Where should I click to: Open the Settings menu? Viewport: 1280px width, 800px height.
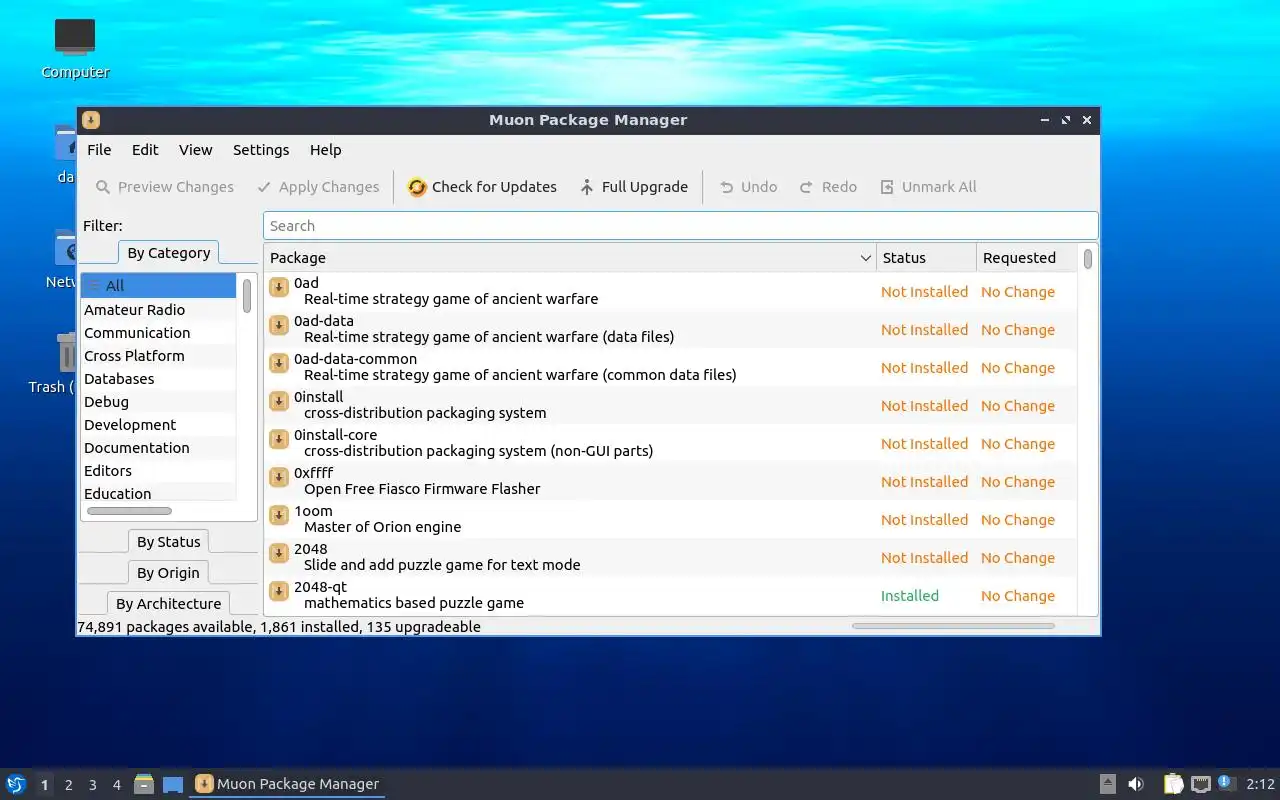[261, 150]
